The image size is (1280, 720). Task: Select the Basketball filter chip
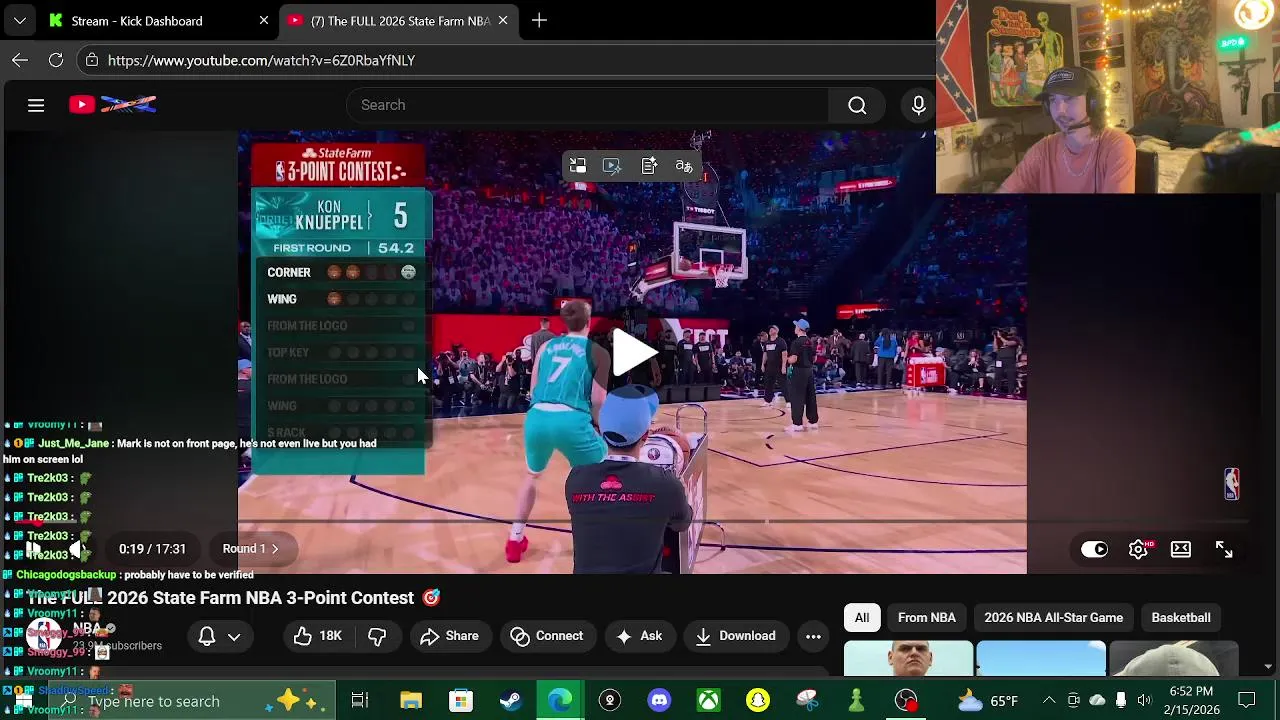click(1181, 618)
